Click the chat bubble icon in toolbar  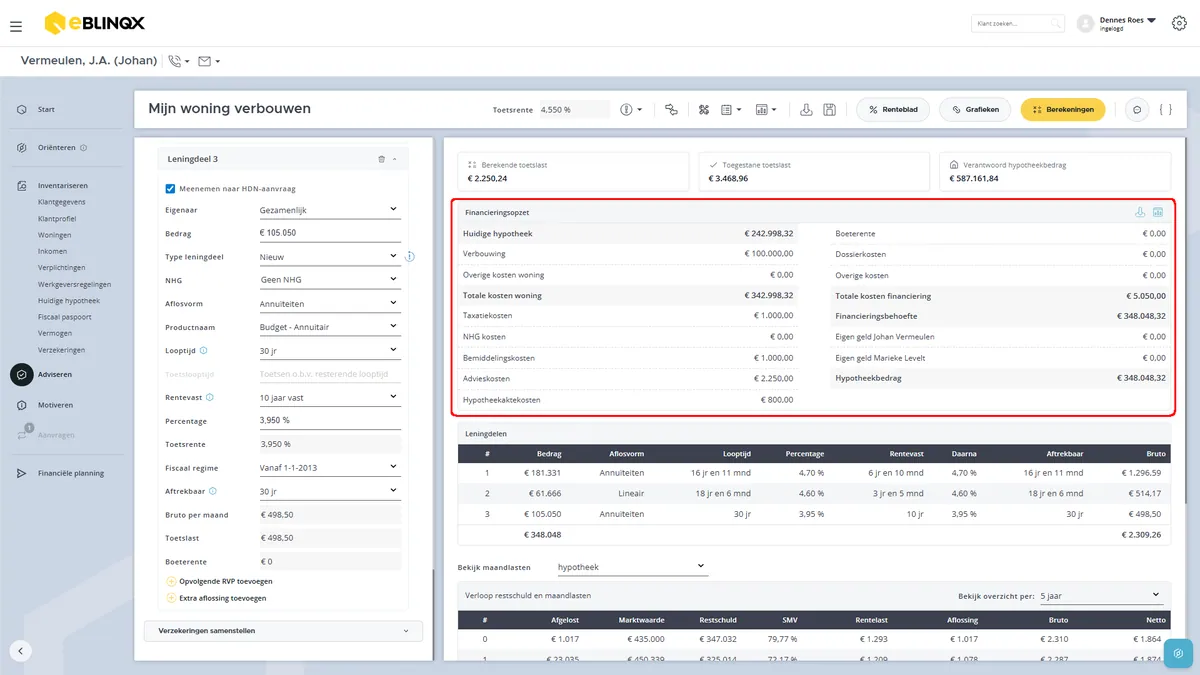[1136, 109]
